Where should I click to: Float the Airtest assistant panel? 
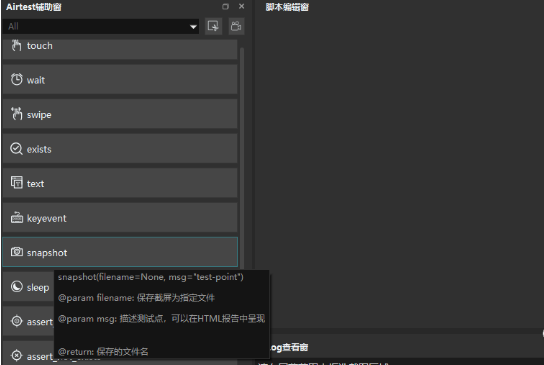pyautogui.click(x=226, y=7)
